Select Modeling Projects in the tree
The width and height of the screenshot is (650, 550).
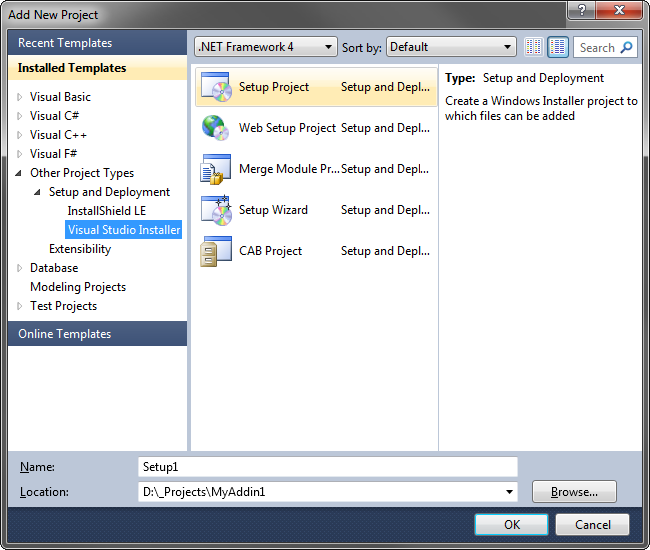click(x=78, y=287)
